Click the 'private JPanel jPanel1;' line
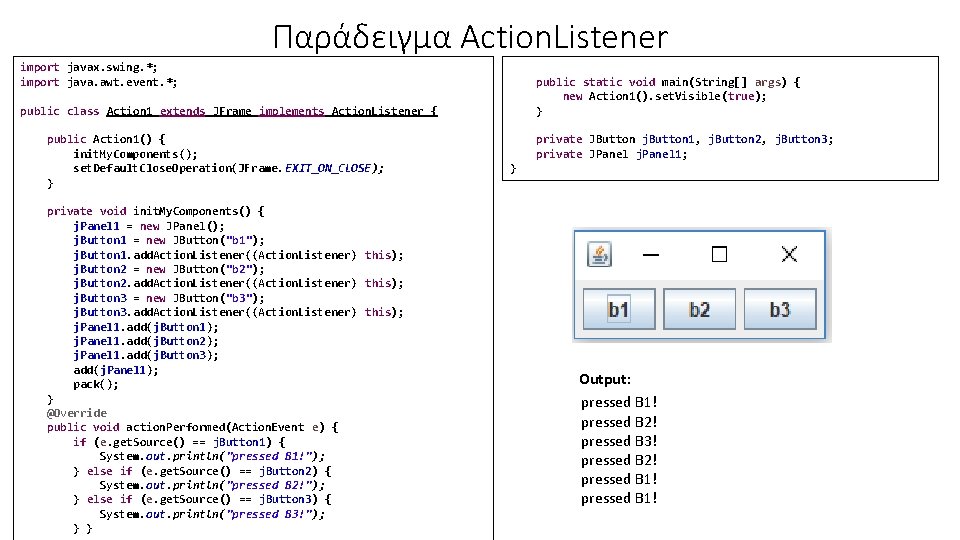The image size is (960, 540). pos(612,154)
